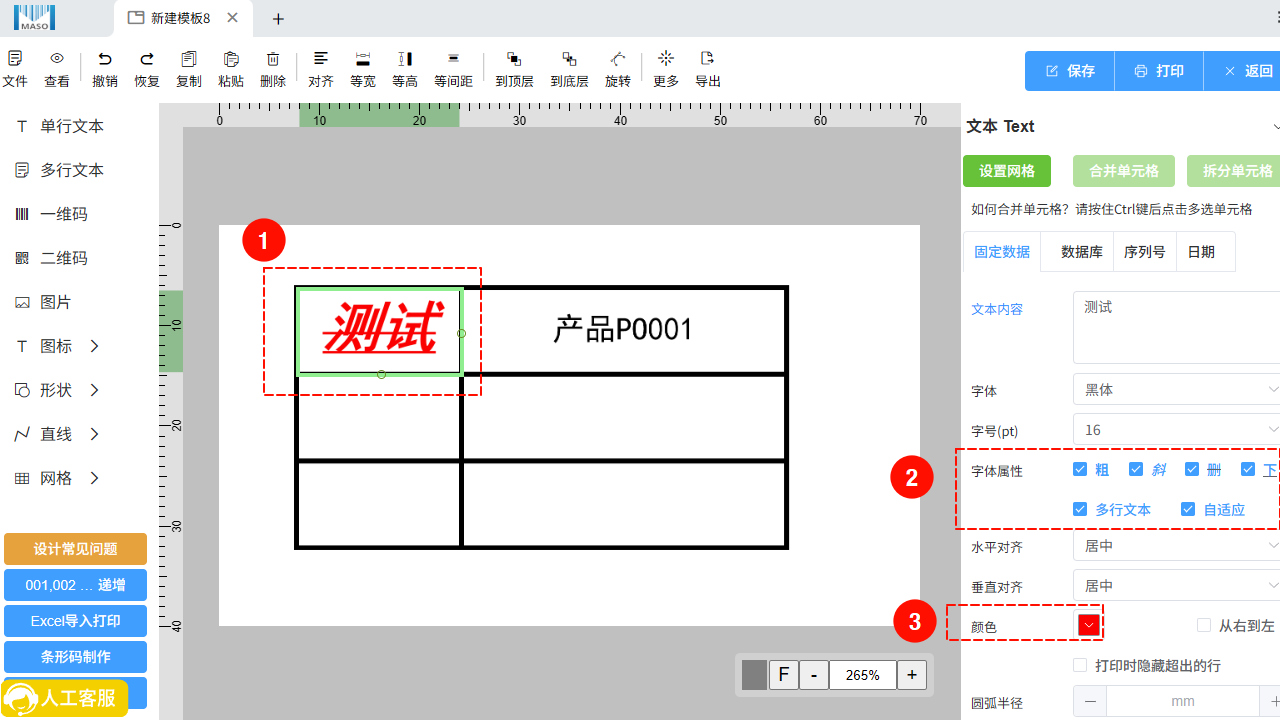
Task: Disable the 自适应 auto-fit checkbox
Action: 1188,508
